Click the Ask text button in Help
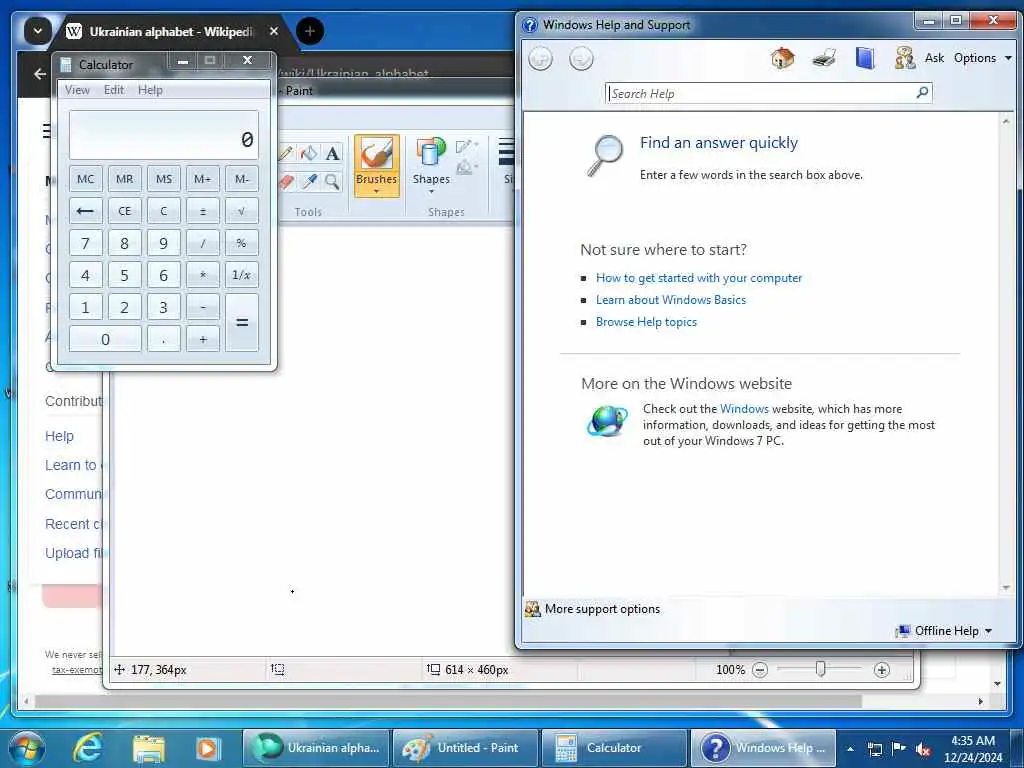The height and width of the screenshot is (768, 1024). (x=934, y=58)
